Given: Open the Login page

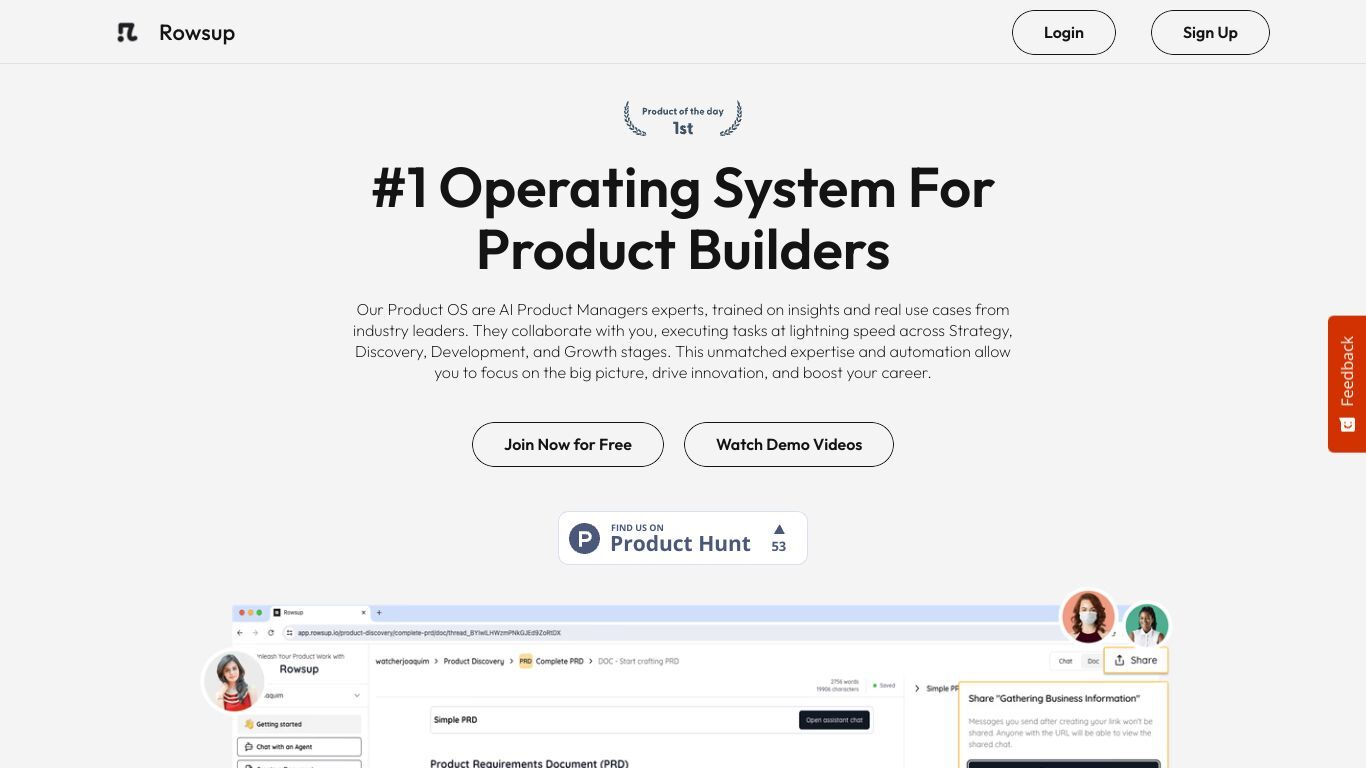Looking at the screenshot, I should pos(1063,32).
